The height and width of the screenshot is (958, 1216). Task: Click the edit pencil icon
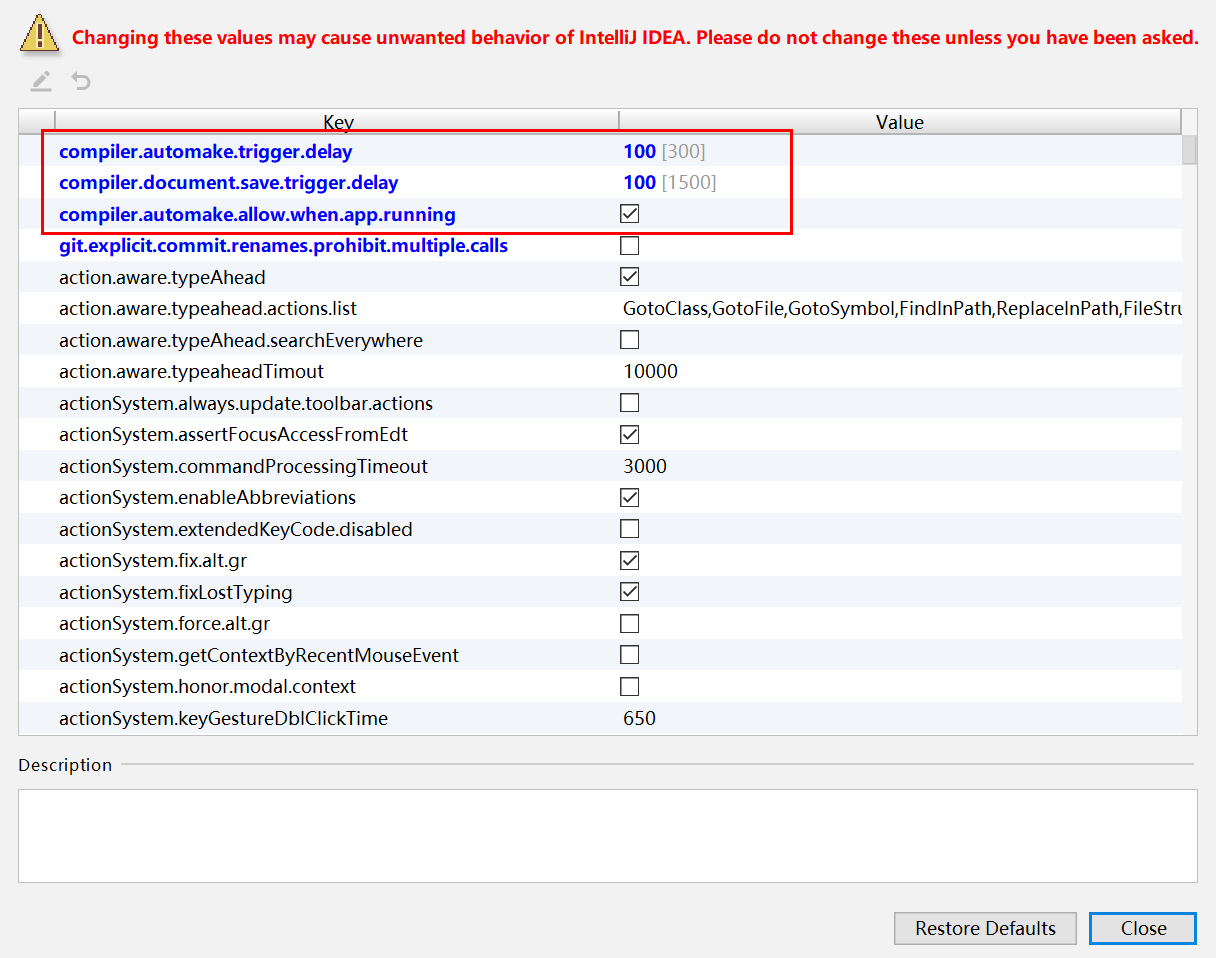click(41, 82)
